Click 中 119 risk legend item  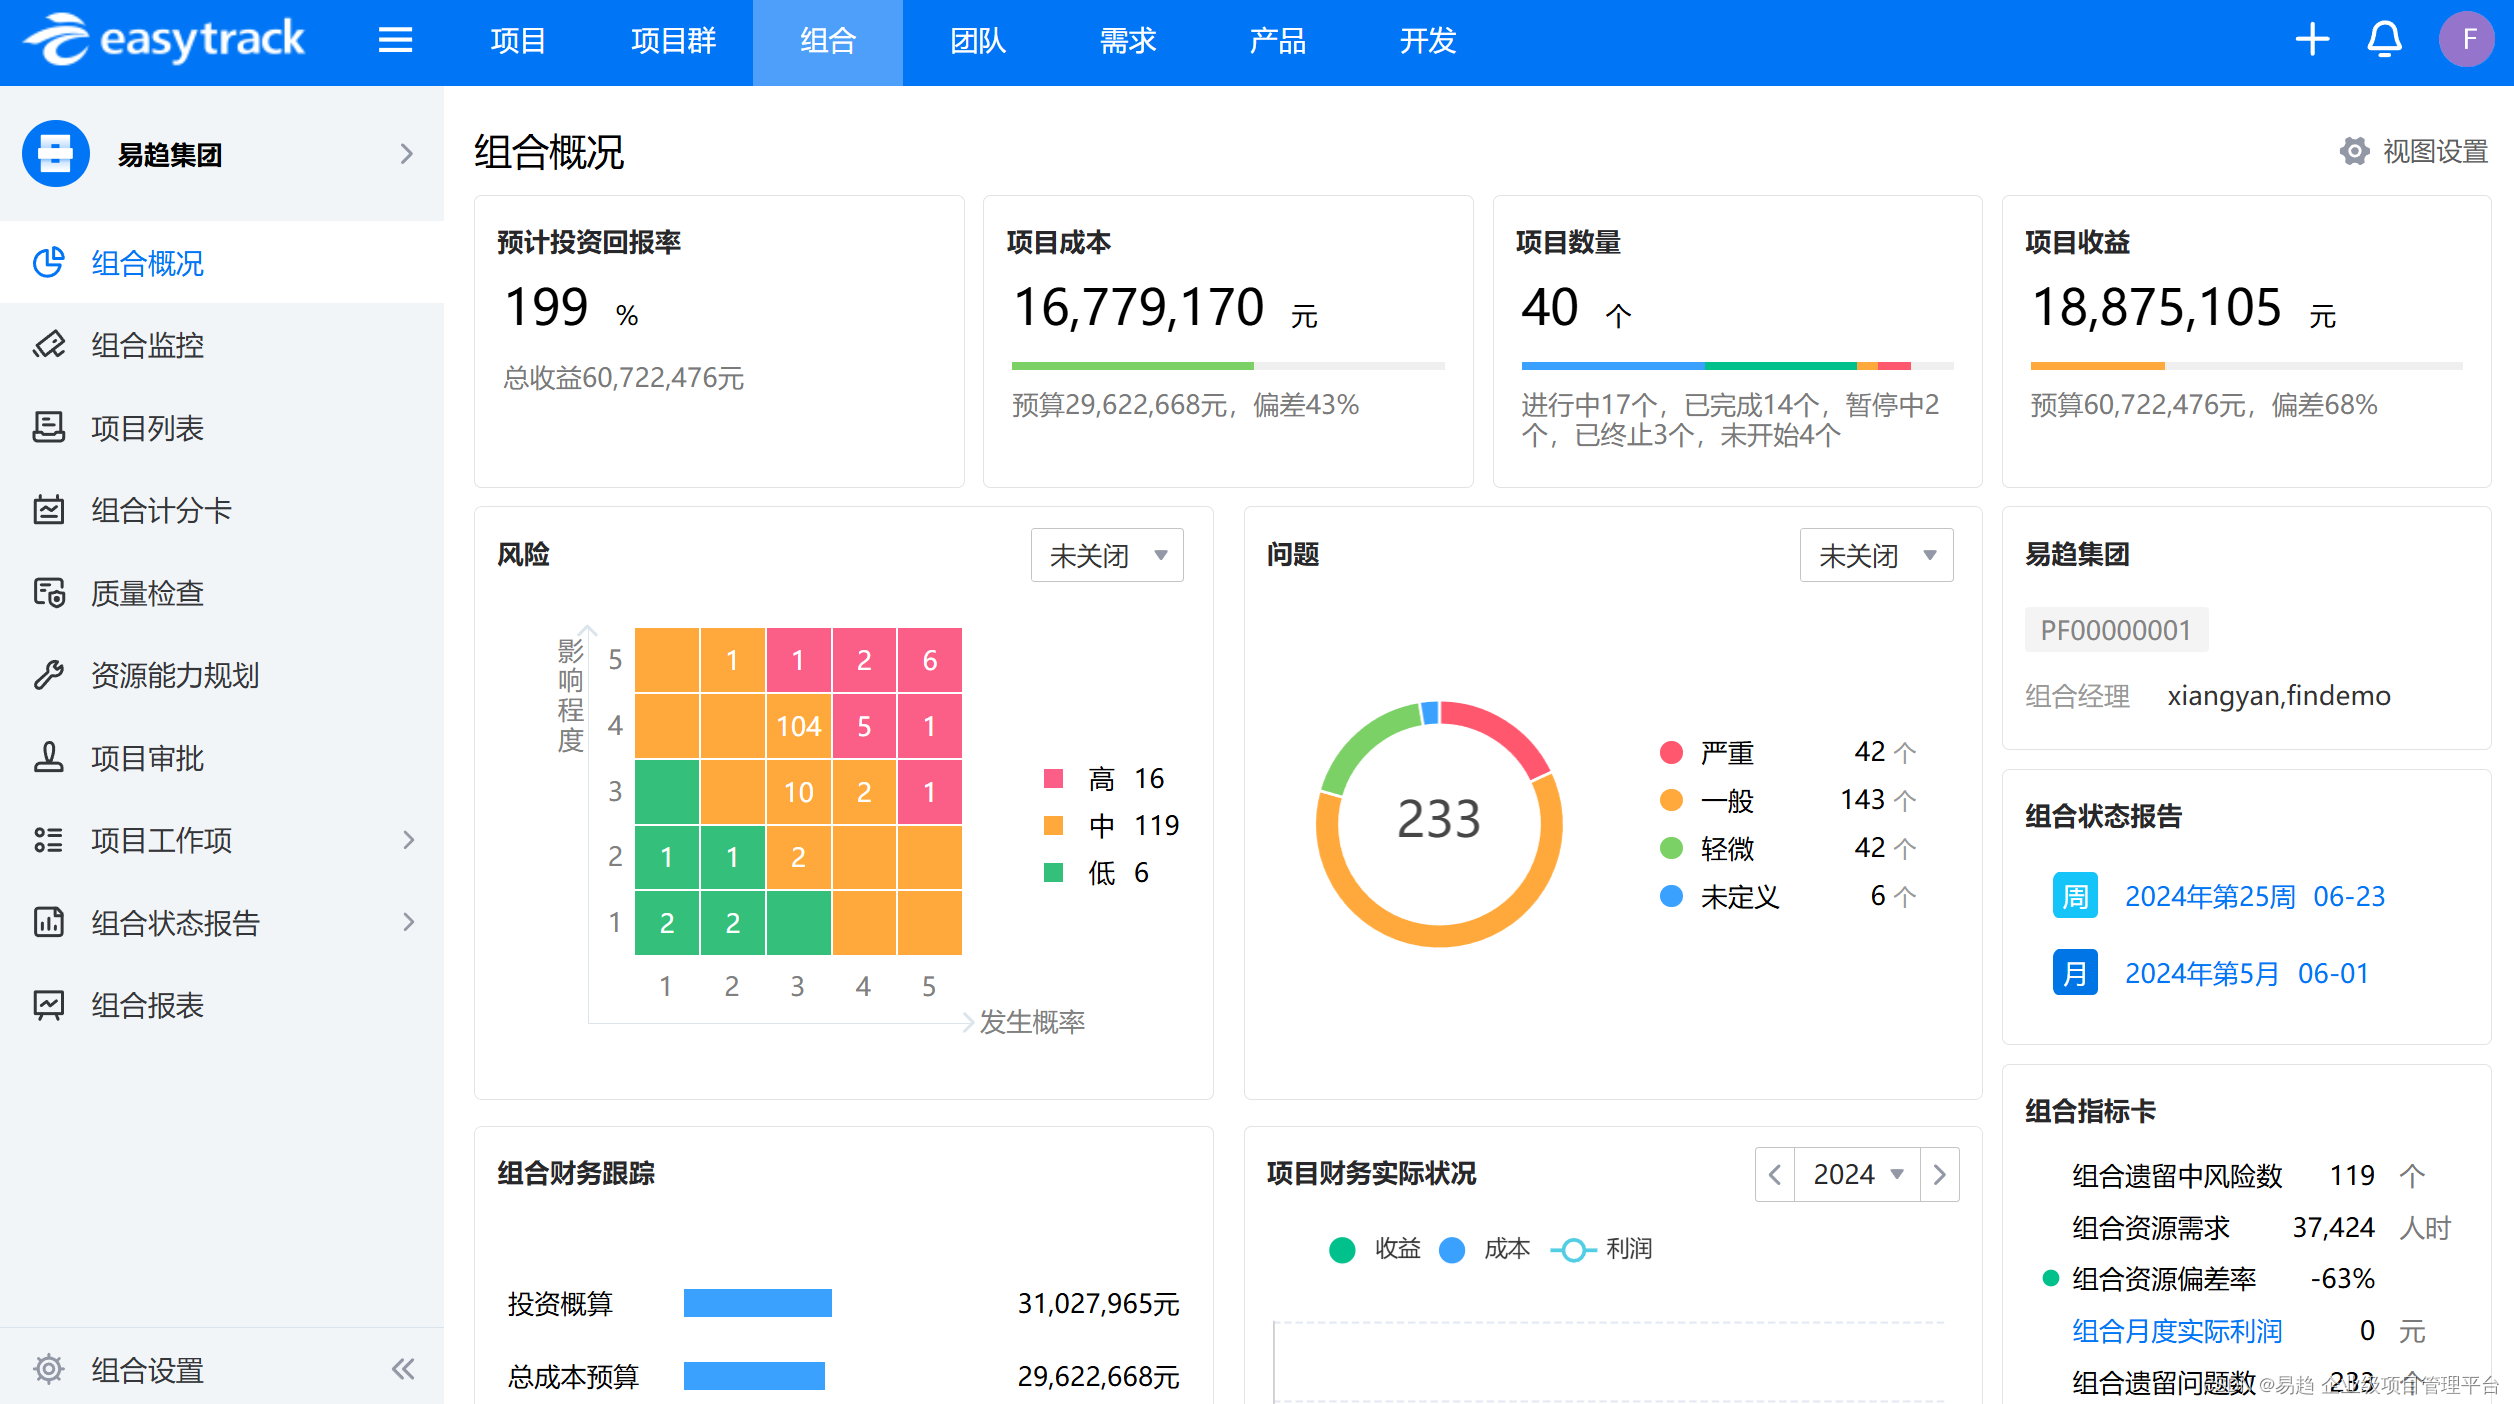pos(1111,825)
